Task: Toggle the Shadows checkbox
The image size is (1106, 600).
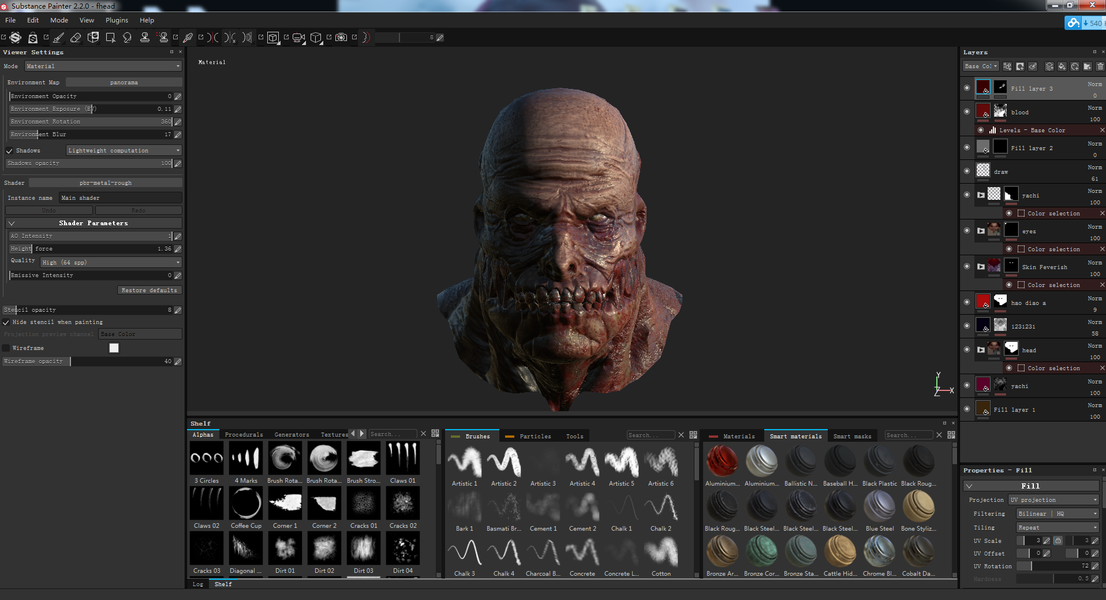Action: [9, 150]
